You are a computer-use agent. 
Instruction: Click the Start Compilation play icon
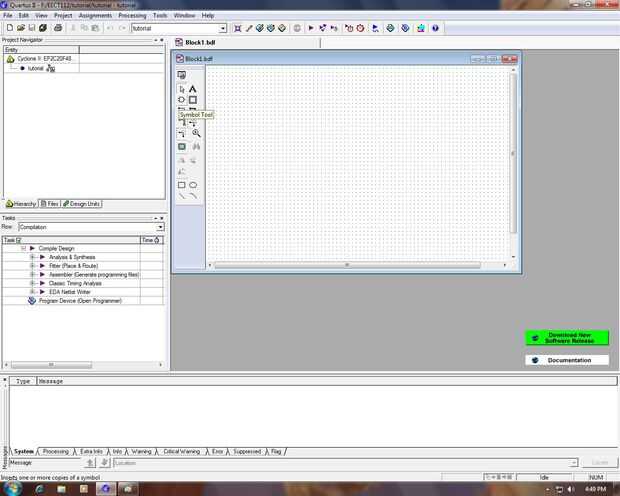[x=311, y=28]
